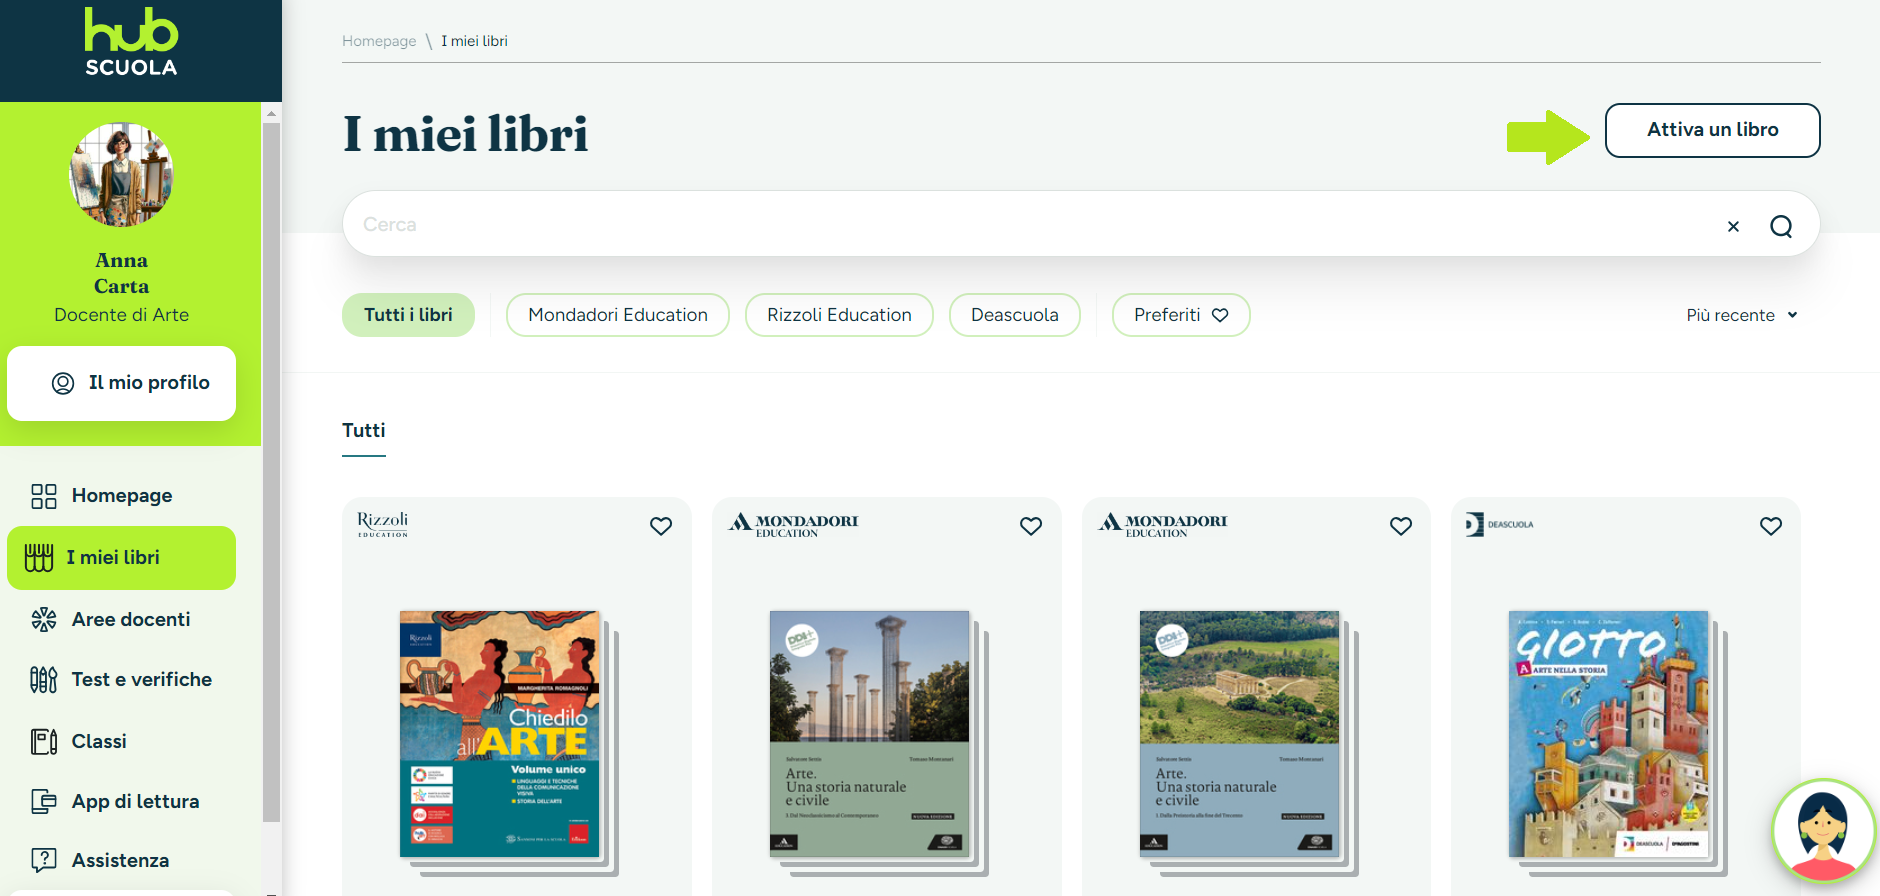
Task: Open the Più recente sort dropdown
Action: (1742, 315)
